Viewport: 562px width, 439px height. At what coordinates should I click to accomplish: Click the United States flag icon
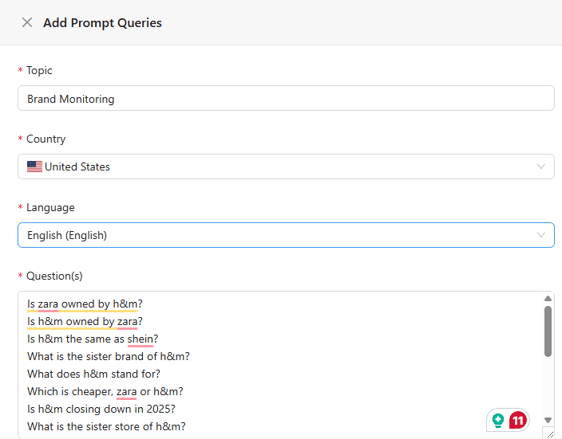tap(34, 167)
